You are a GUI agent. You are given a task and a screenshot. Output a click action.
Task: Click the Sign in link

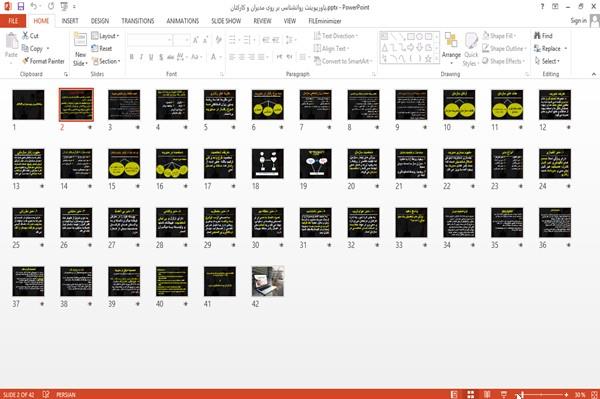pyautogui.click(x=578, y=21)
